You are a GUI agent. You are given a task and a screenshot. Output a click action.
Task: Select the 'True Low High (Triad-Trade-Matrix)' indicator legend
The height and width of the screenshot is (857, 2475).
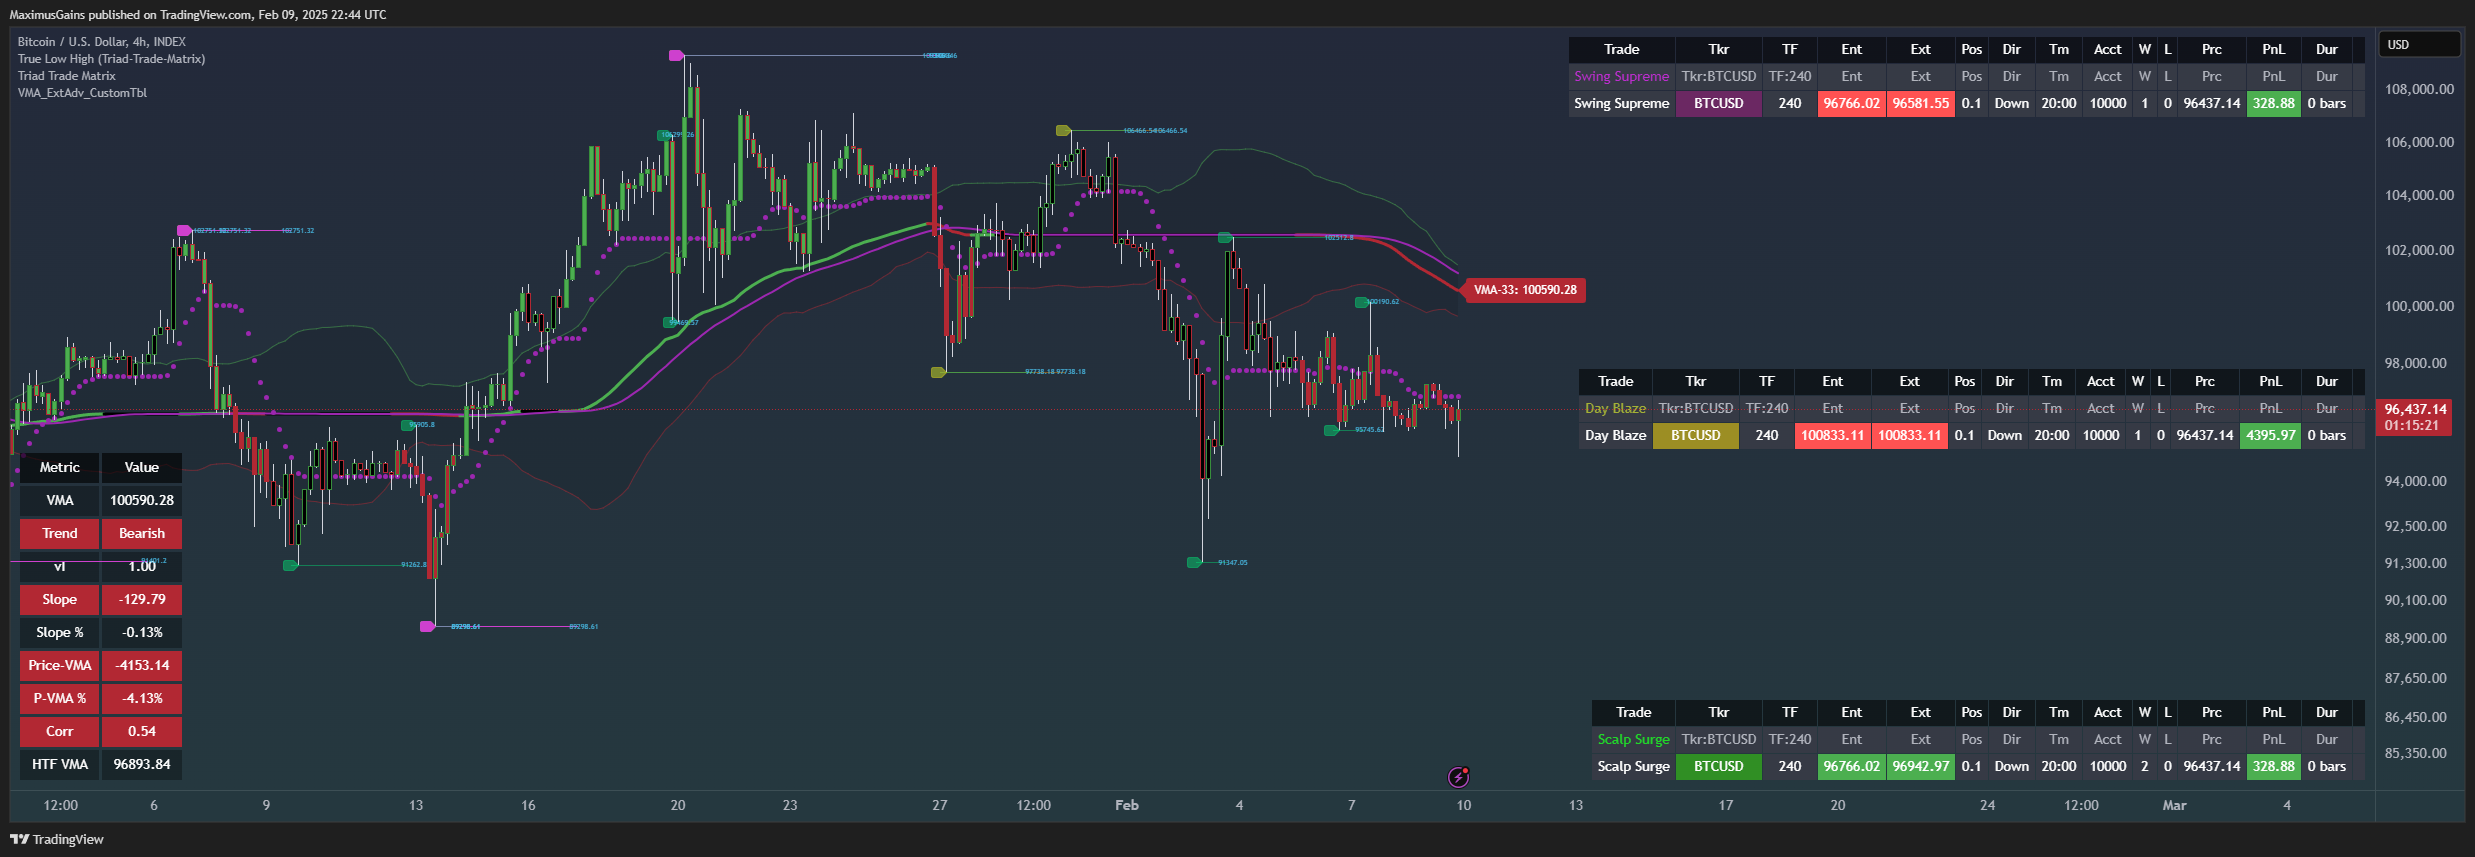tap(111, 59)
